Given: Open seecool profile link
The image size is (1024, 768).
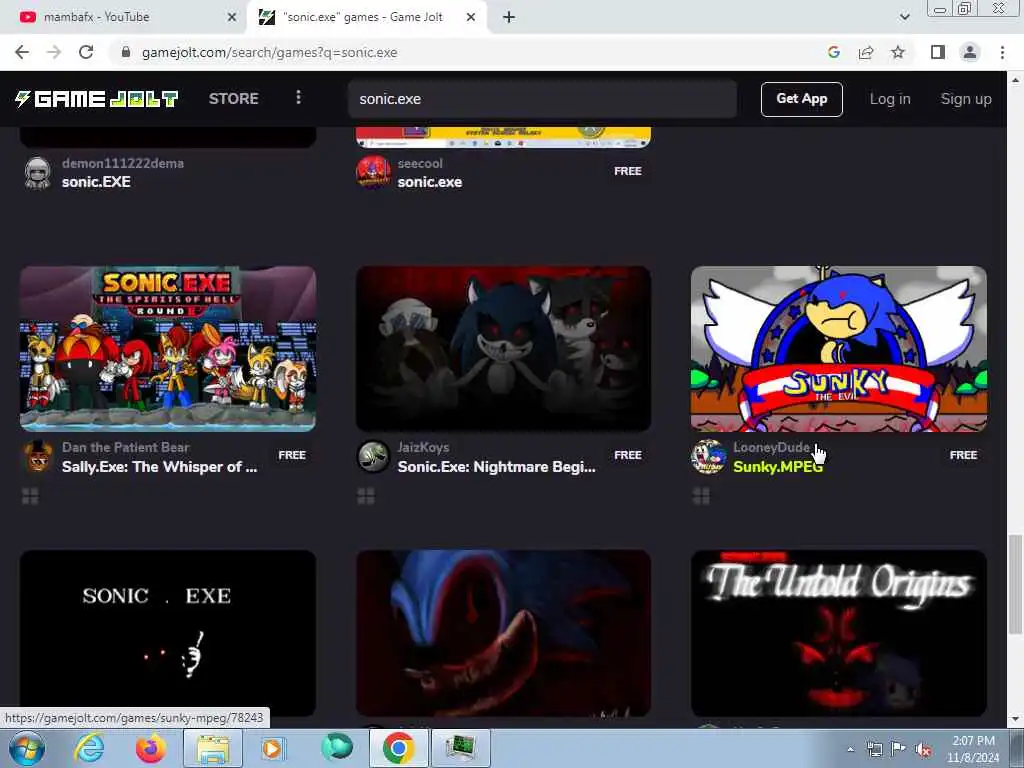Looking at the screenshot, I should coord(420,163).
